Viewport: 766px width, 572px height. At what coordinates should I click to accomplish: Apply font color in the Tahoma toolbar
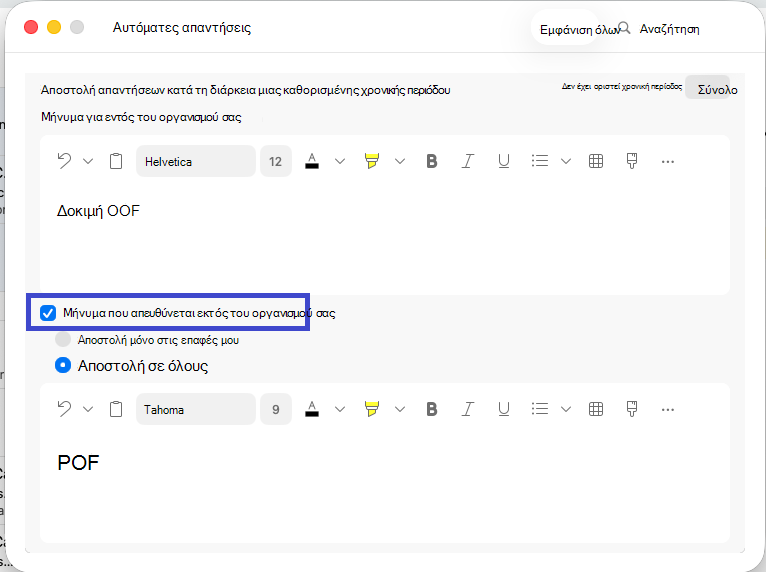[312, 409]
